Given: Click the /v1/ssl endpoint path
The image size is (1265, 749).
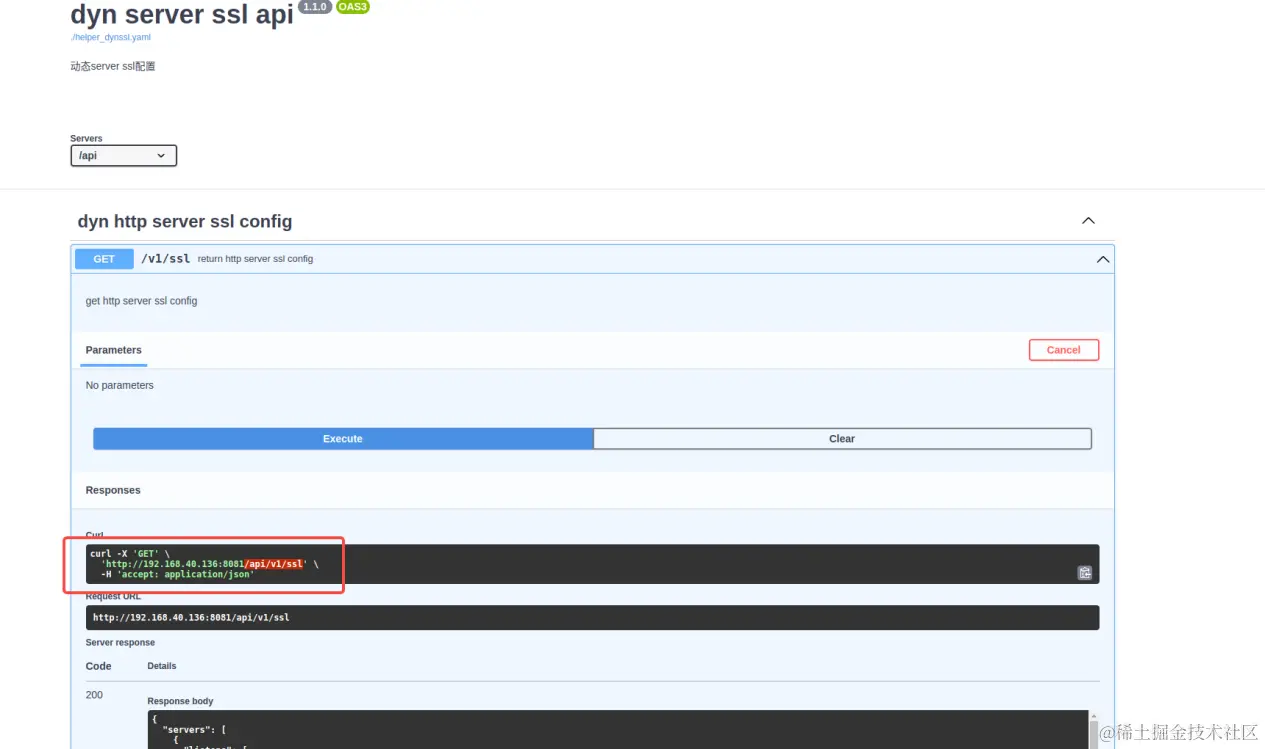Looking at the screenshot, I should 165,259.
